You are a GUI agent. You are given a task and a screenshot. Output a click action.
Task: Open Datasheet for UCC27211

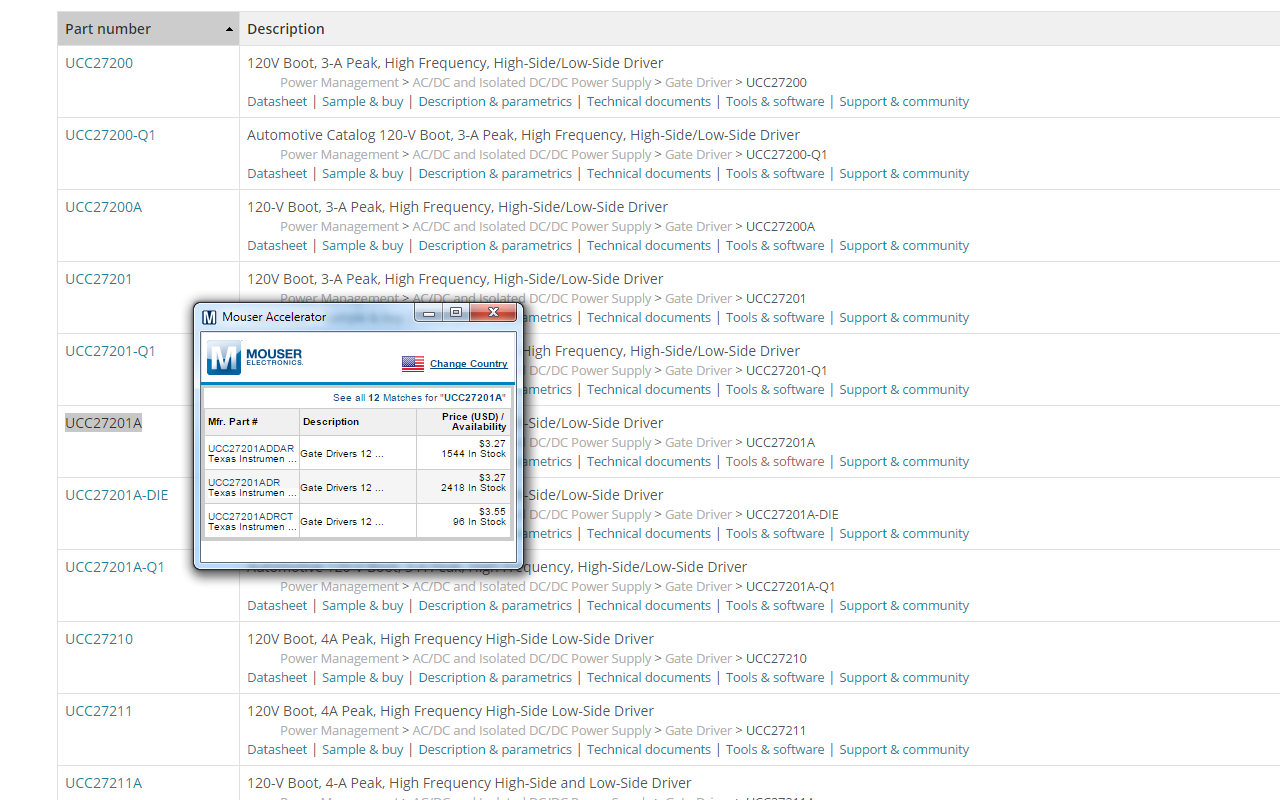tap(277, 750)
